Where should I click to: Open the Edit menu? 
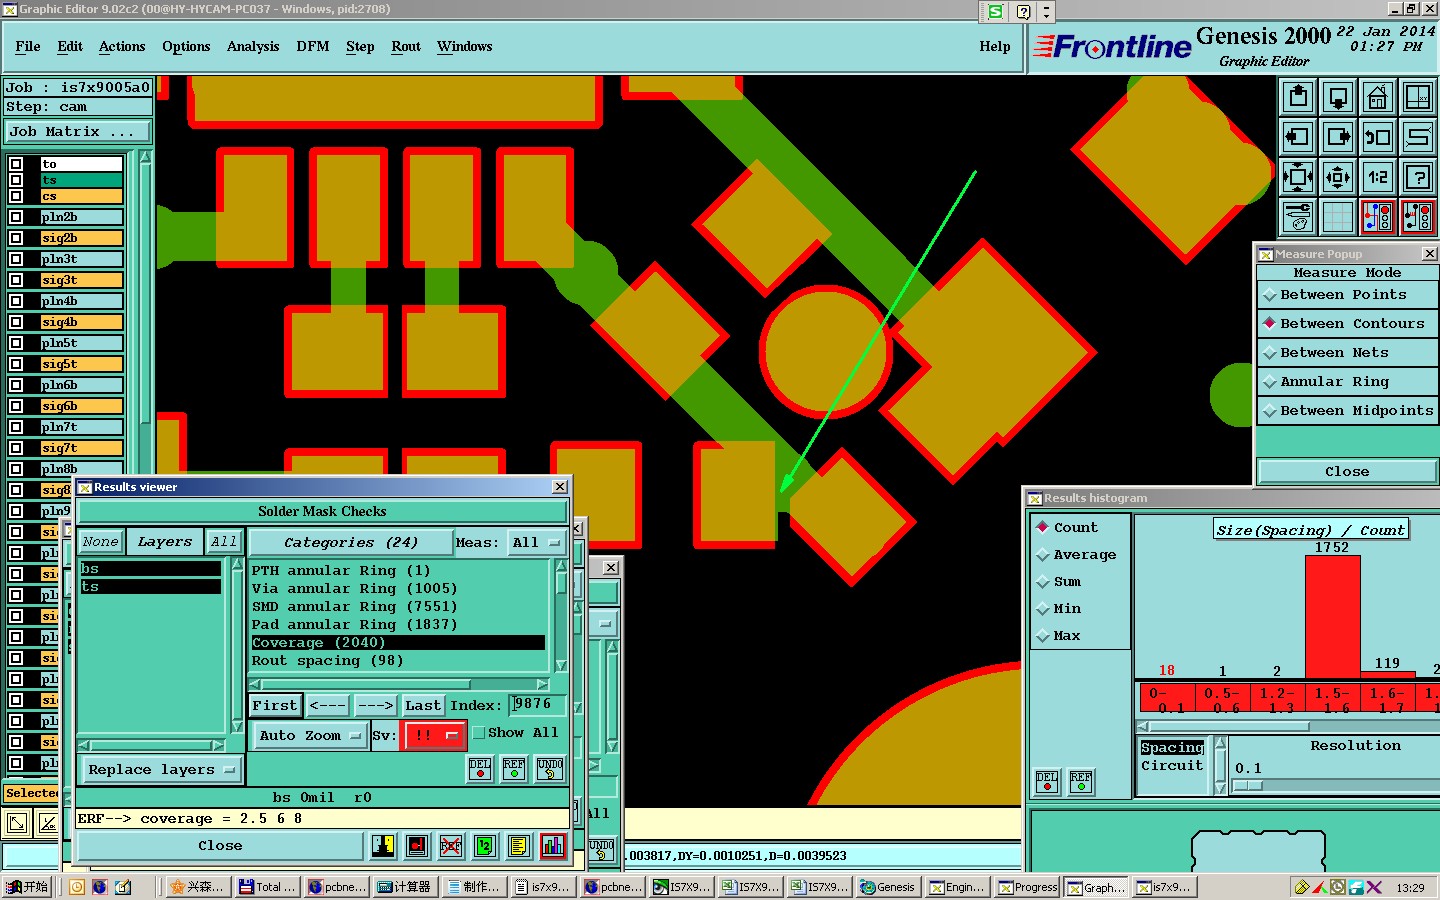(70, 47)
